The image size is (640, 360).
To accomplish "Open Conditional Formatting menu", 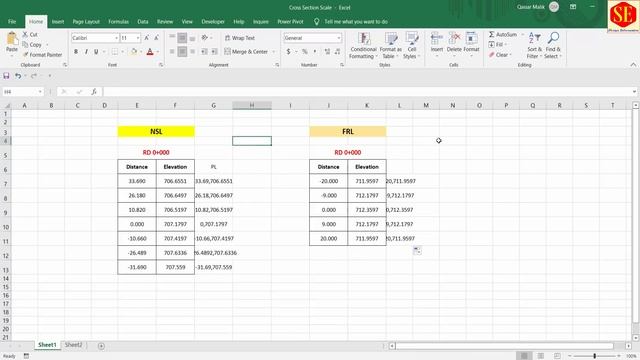I will (363, 45).
